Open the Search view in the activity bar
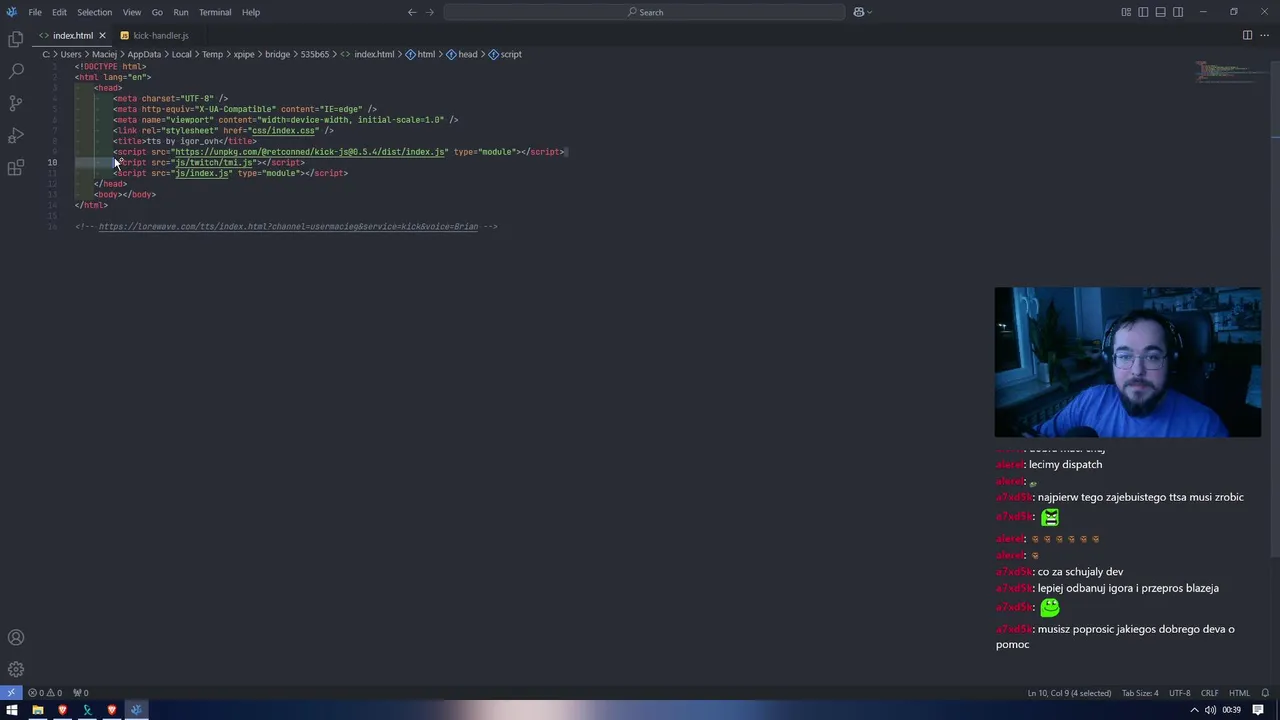Screen dimensions: 1280x720 point(16,71)
